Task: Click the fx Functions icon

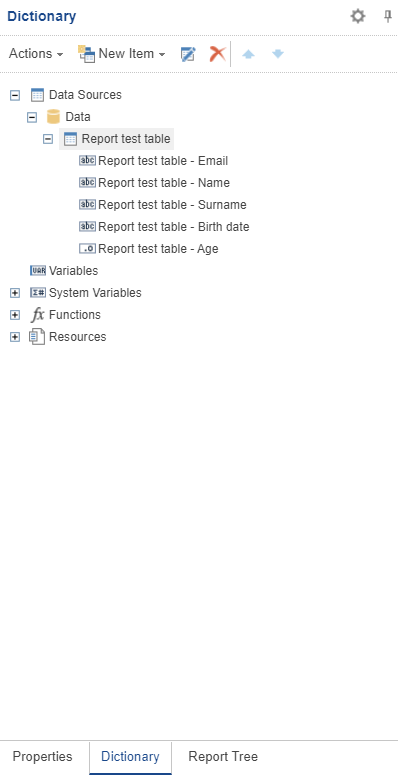Action: pyautogui.click(x=38, y=315)
